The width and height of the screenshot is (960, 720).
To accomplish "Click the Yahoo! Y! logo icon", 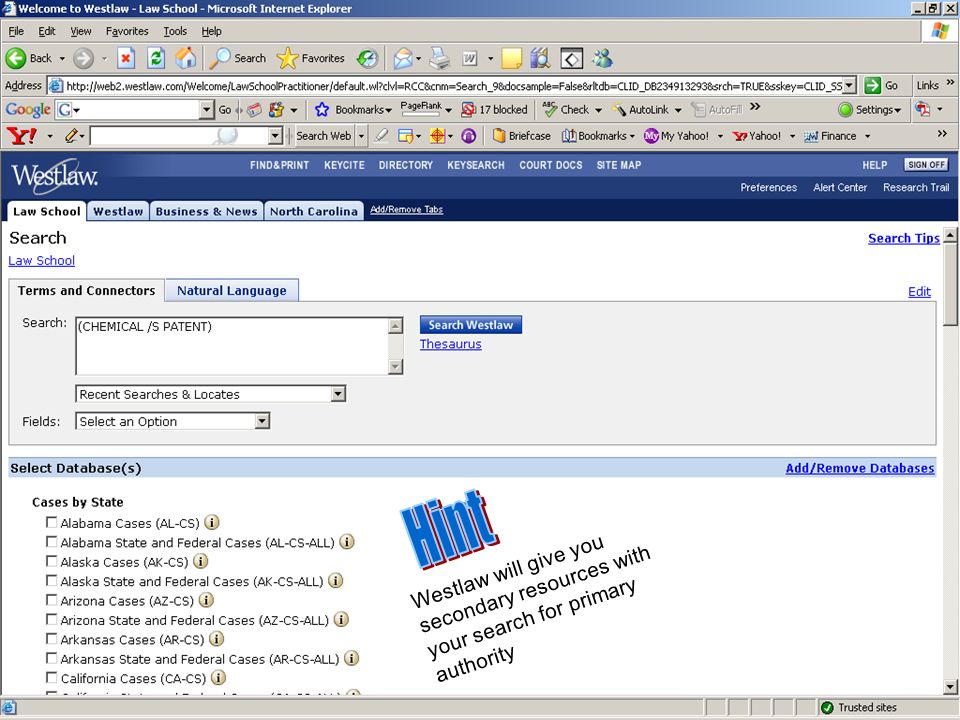I will 21,135.
